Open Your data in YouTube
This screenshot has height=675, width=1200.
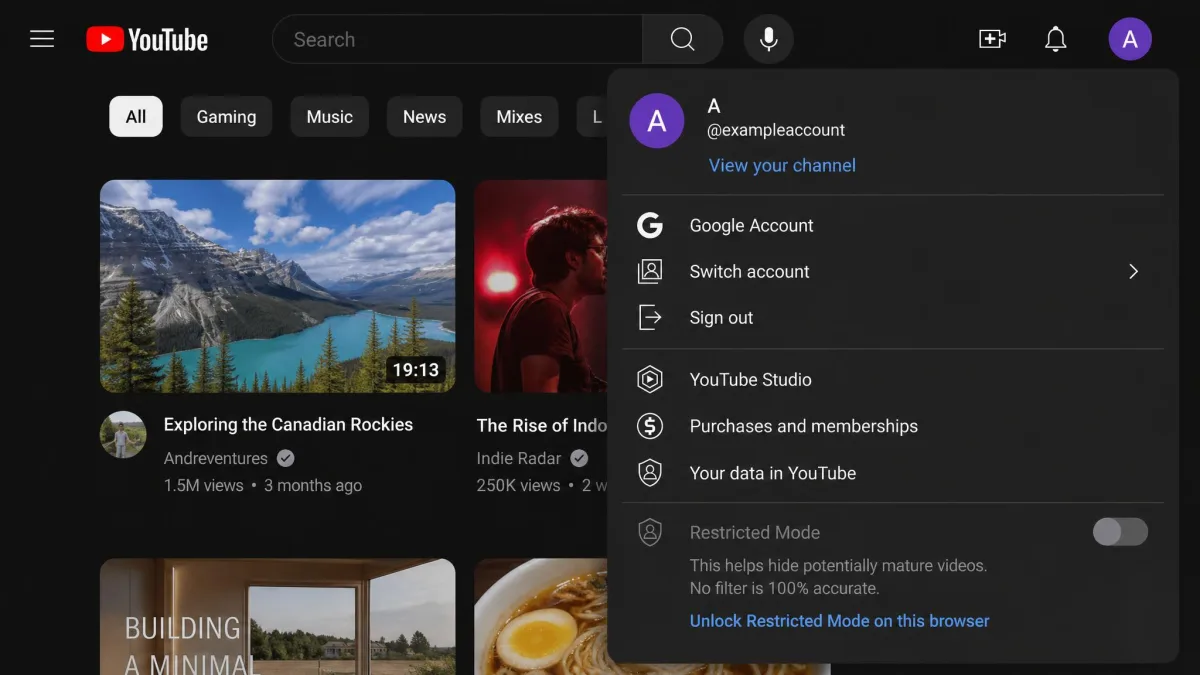[893, 473]
